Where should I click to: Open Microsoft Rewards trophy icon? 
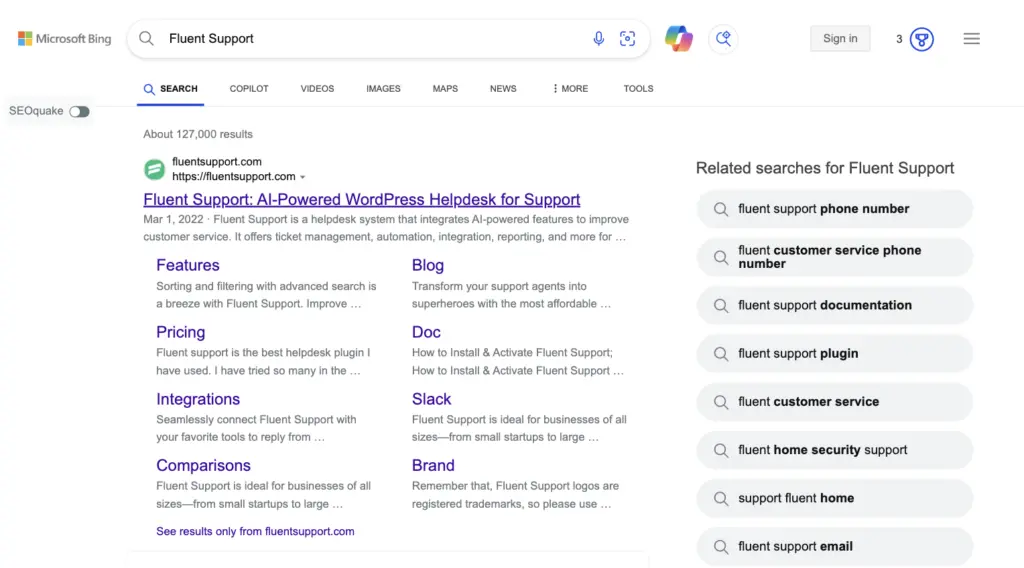(921, 39)
